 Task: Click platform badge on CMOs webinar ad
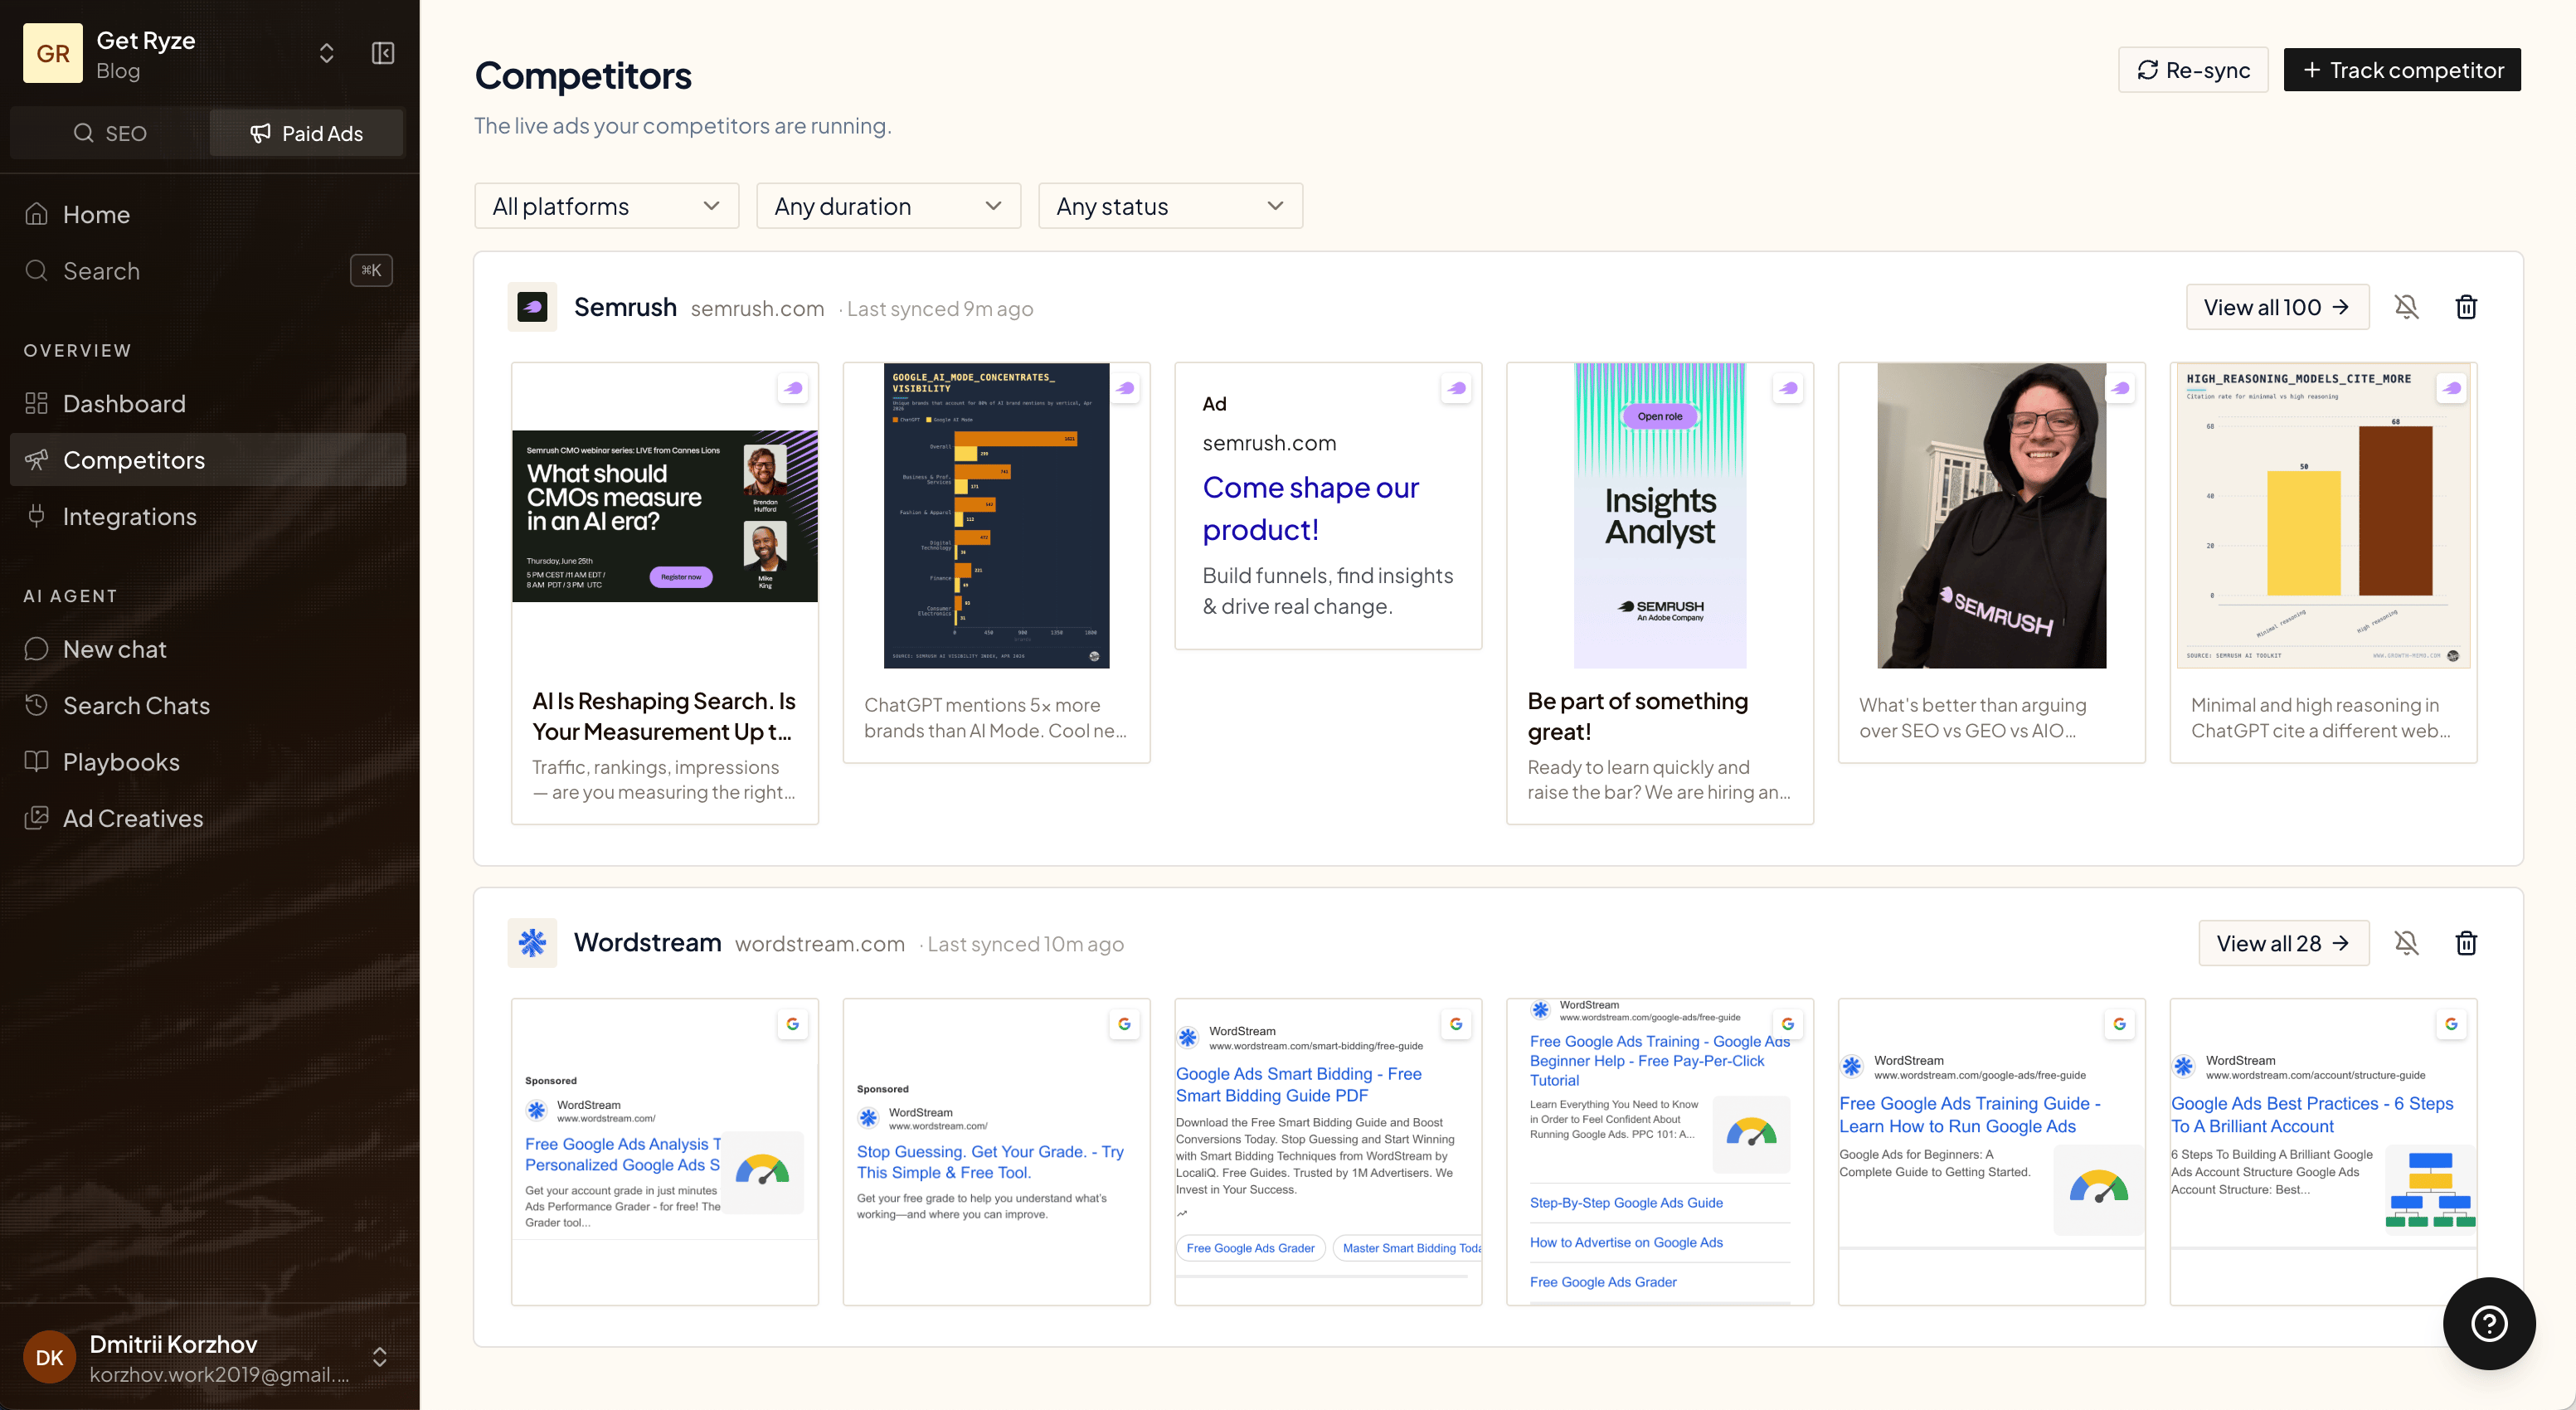793,388
